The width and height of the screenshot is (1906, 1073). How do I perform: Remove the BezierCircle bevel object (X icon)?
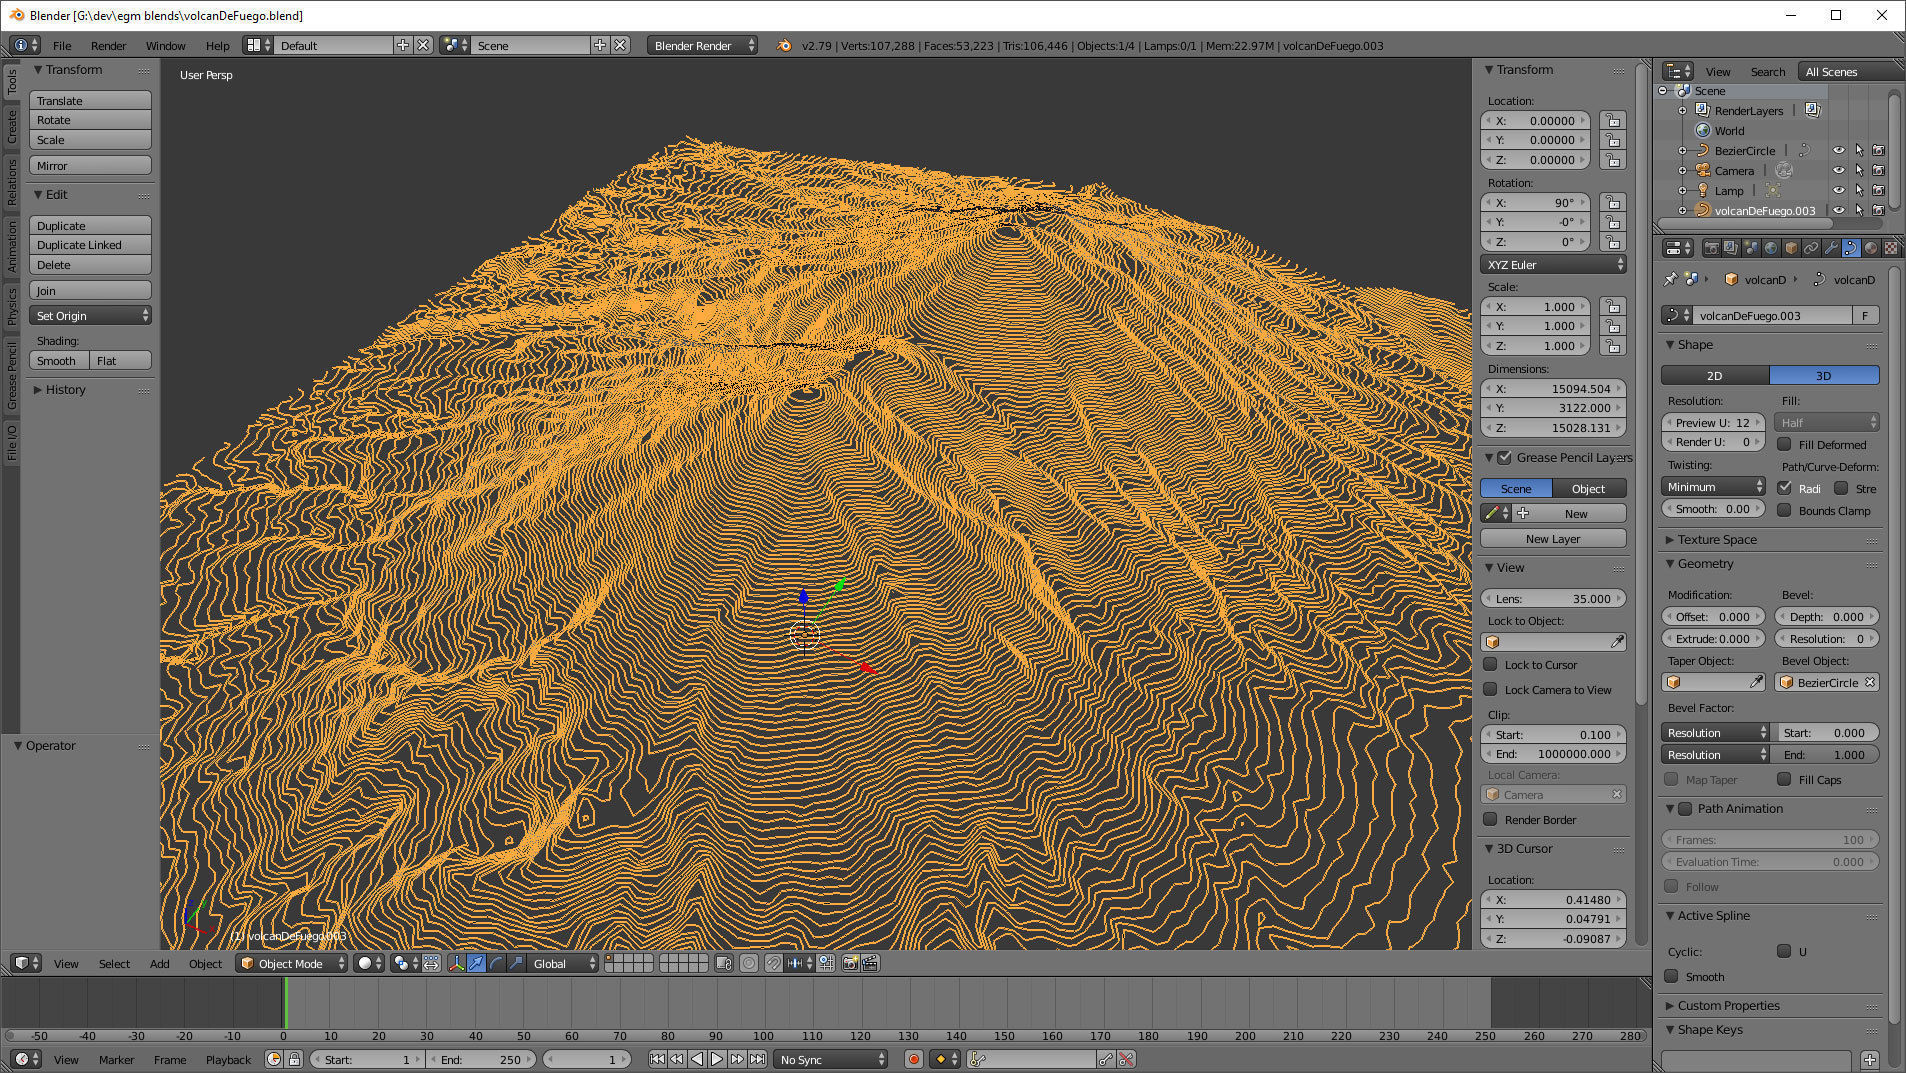click(1870, 682)
